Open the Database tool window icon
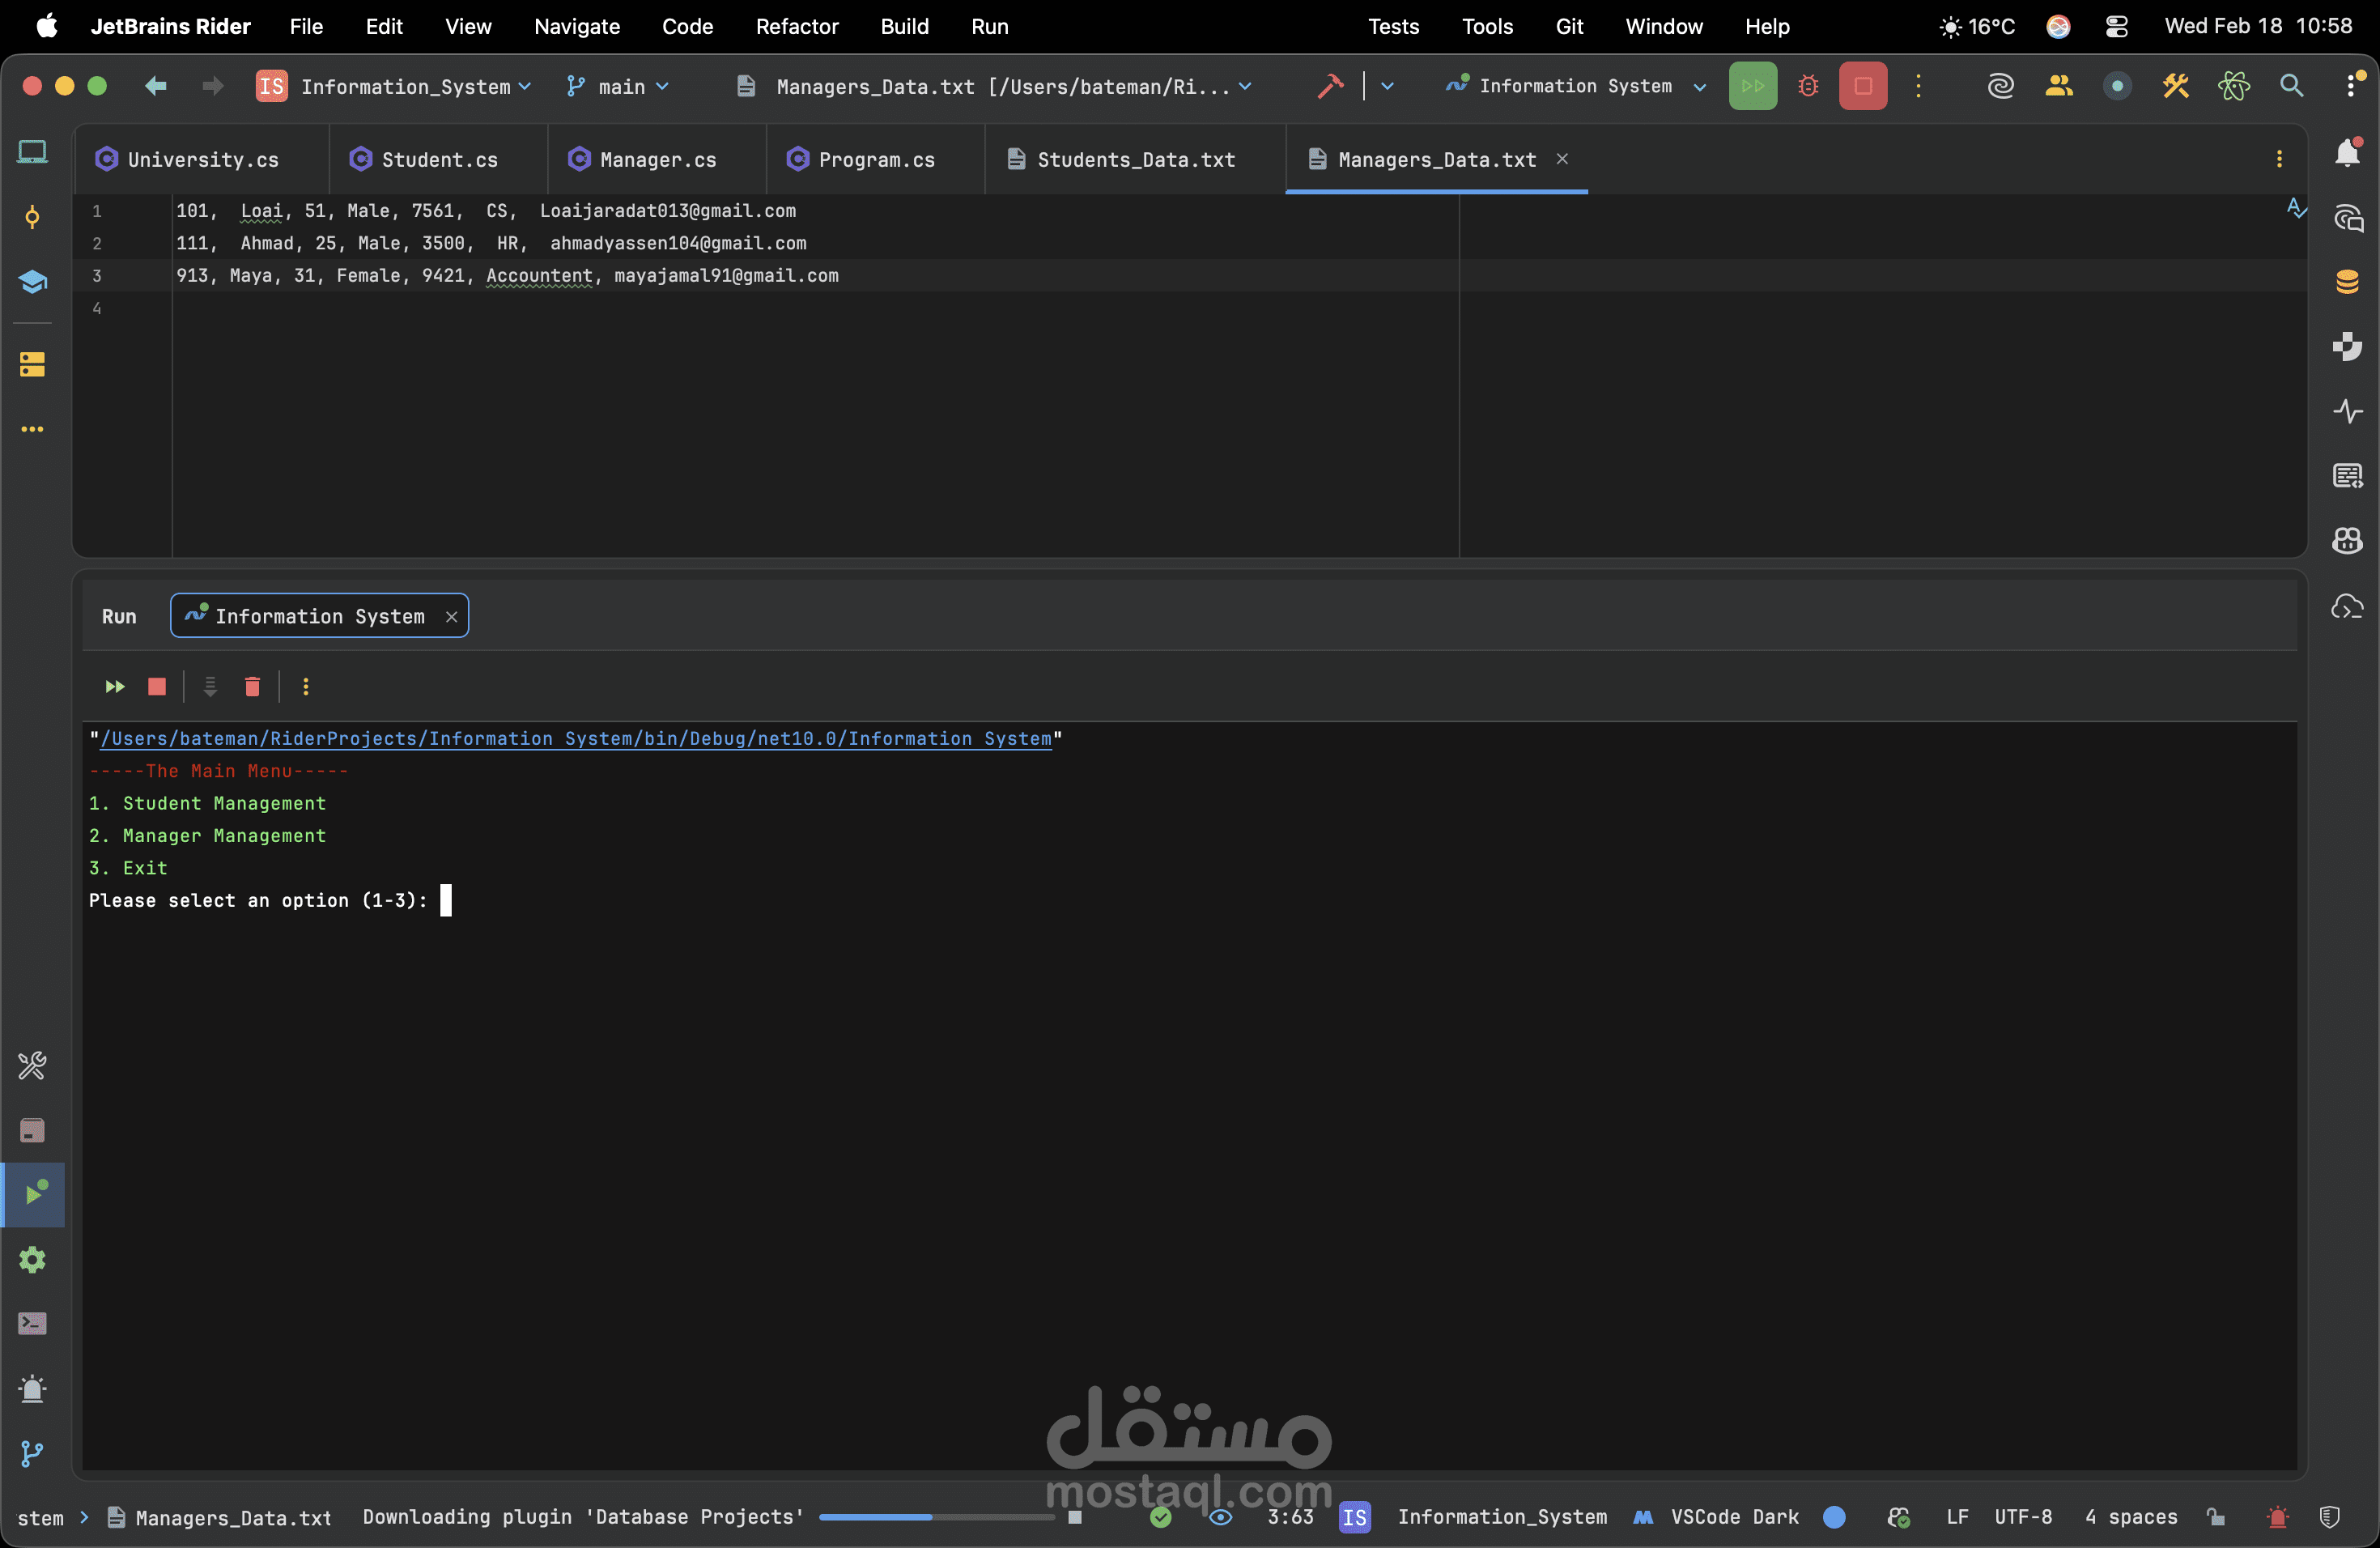Screen dimensions: 2380x1548 point(2347,282)
